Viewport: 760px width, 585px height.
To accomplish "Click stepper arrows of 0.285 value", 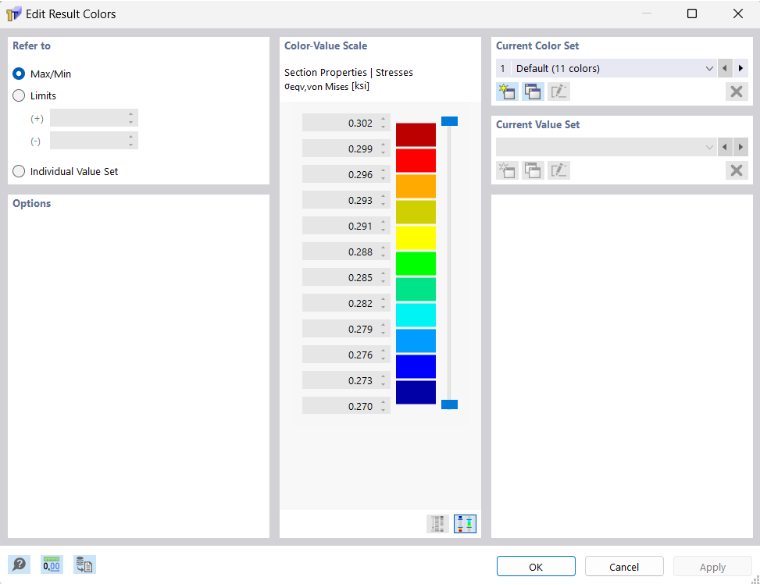I will point(383,277).
